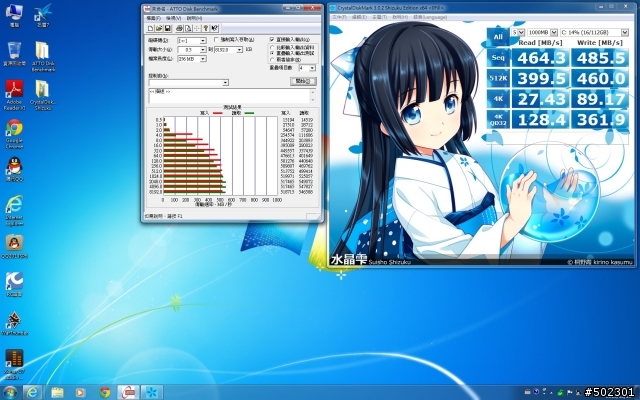The width and height of the screenshot is (640, 400).
Task: Open the Edit menu in CrystalDiskMark
Action: [359, 17]
